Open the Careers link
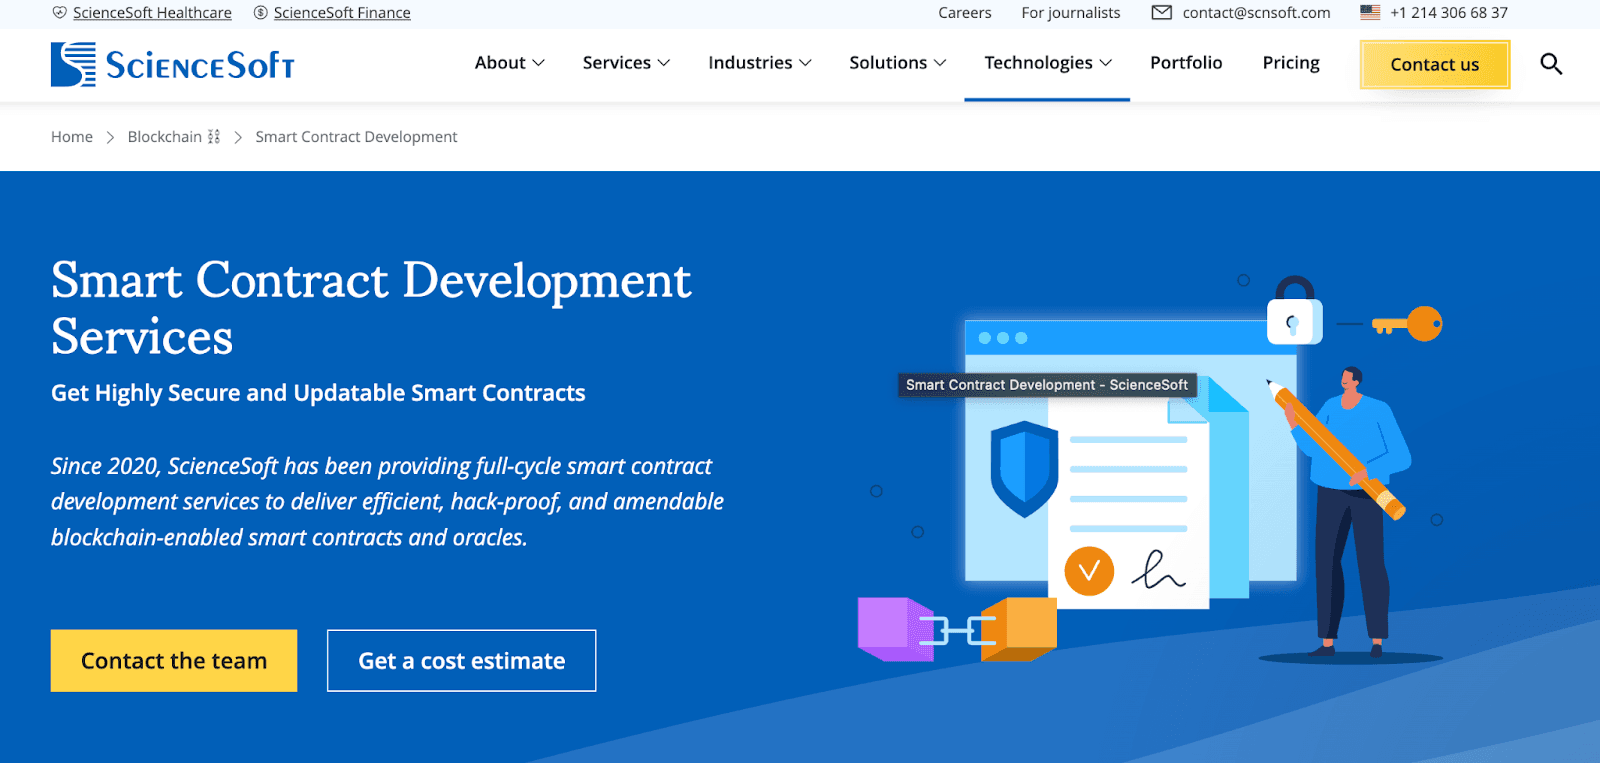The image size is (1600, 763). point(965,13)
